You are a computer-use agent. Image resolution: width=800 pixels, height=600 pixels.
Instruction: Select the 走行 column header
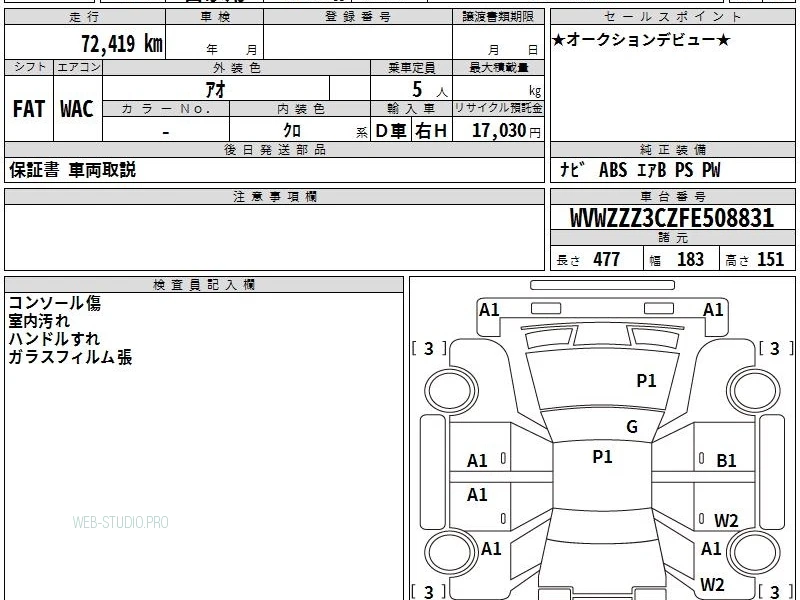pos(85,17)
